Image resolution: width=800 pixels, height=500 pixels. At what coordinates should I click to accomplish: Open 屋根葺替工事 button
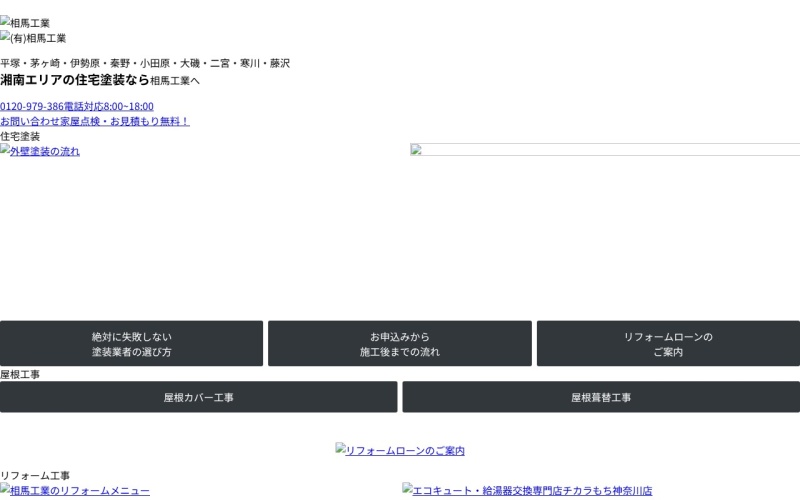(x=601, y=397)
